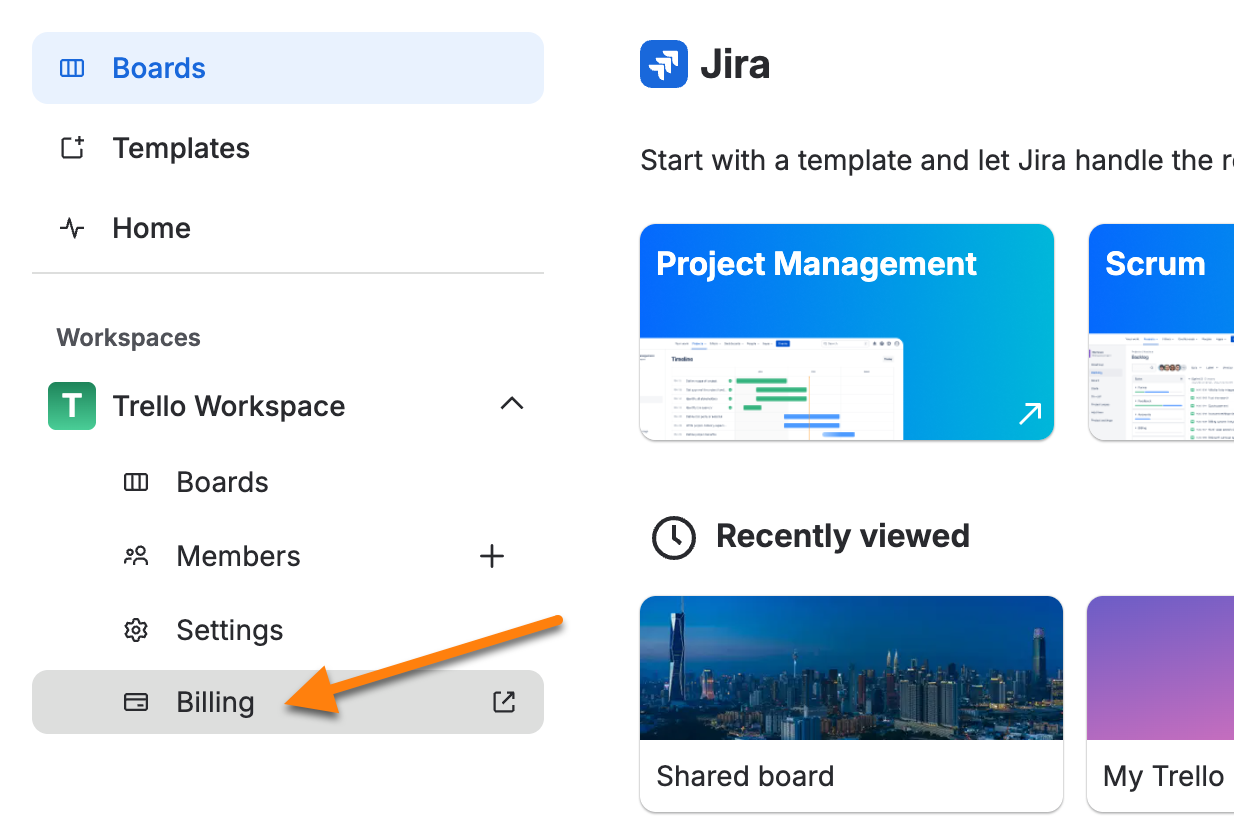
Task: Open workspace Members page
Action: pos(238,556)
